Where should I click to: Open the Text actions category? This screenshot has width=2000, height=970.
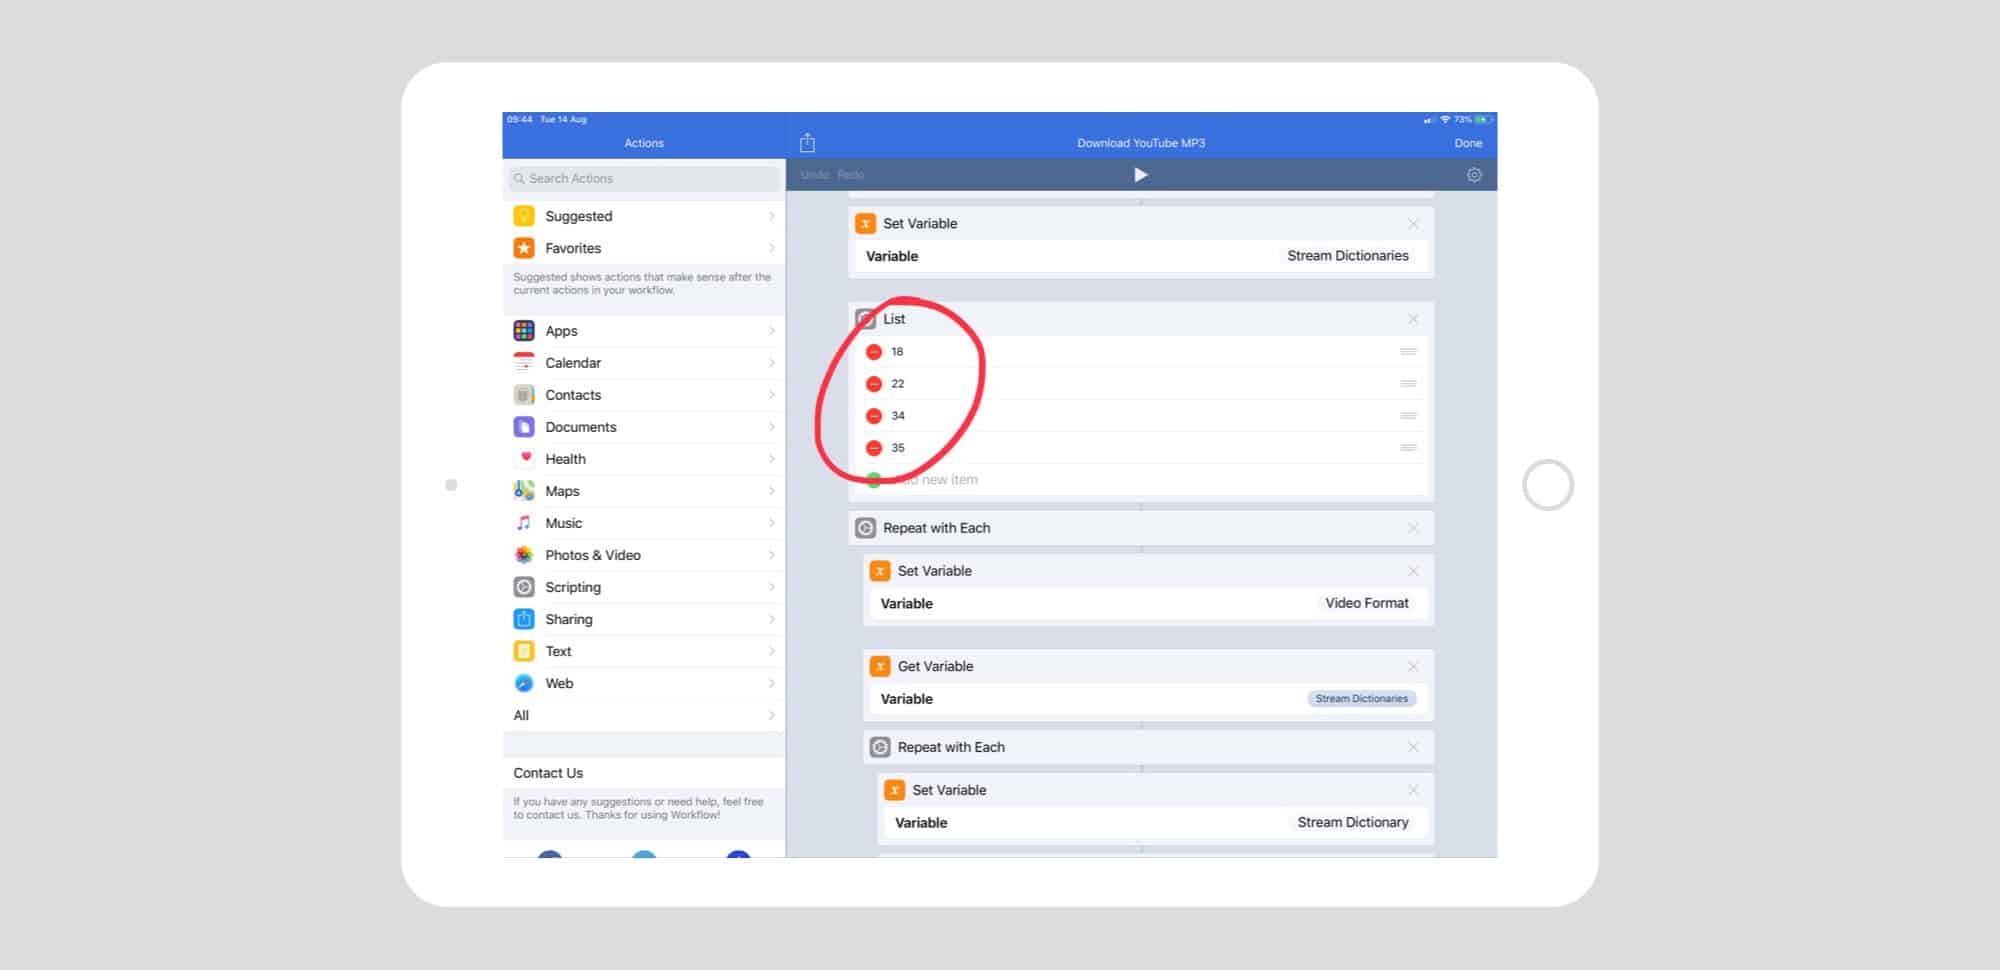[644, 651]
